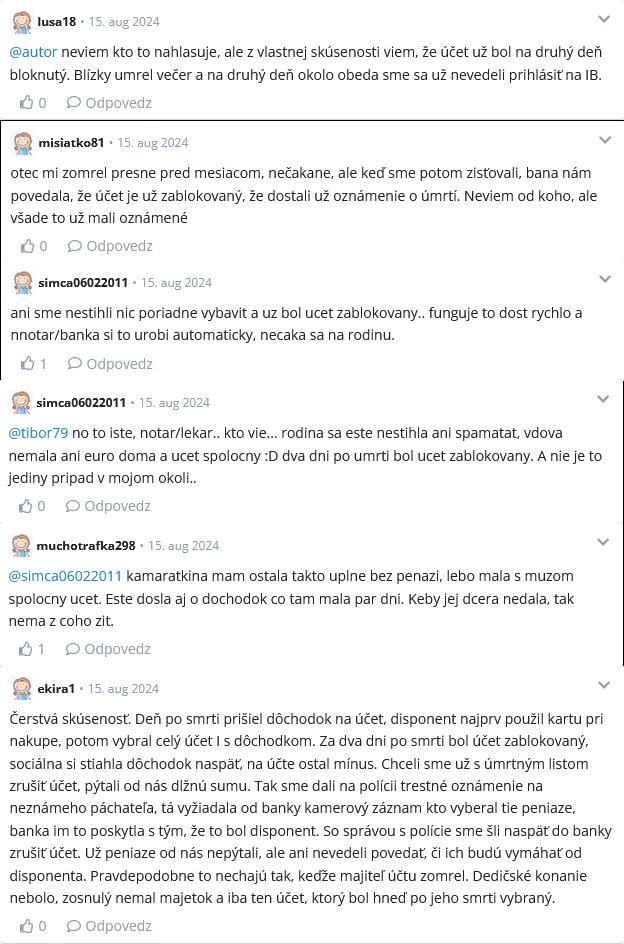Click muchotrafka298's avatar icon
Viewport: 624px width, 944px height.
coord(21,546)
